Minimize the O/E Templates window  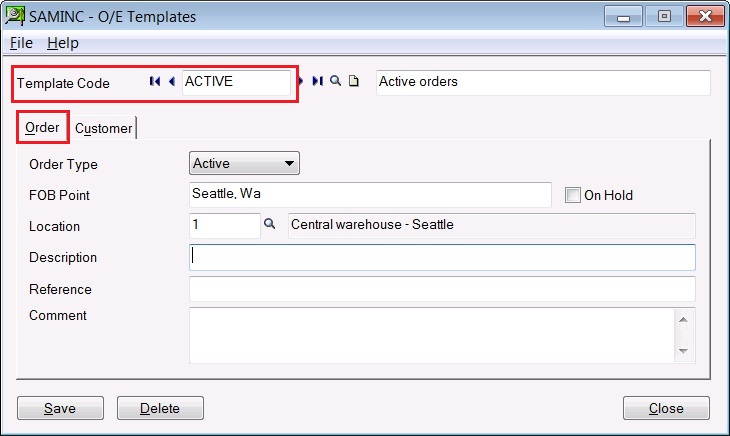(623, 17)
